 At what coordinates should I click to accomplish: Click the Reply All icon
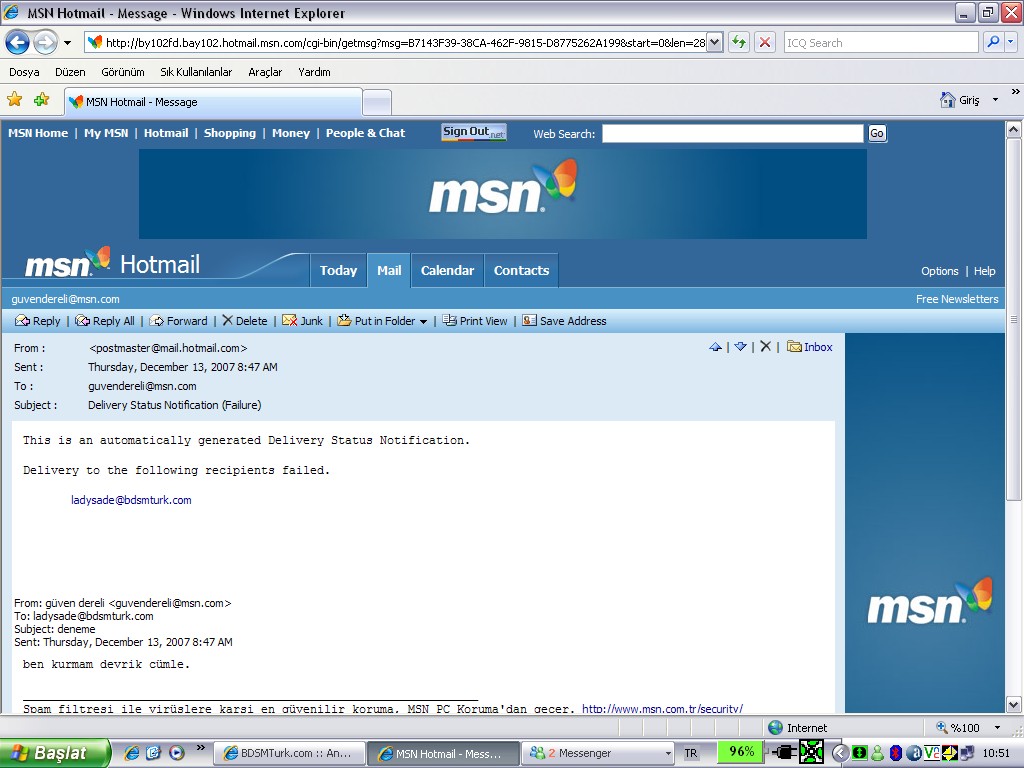point(82,321)
